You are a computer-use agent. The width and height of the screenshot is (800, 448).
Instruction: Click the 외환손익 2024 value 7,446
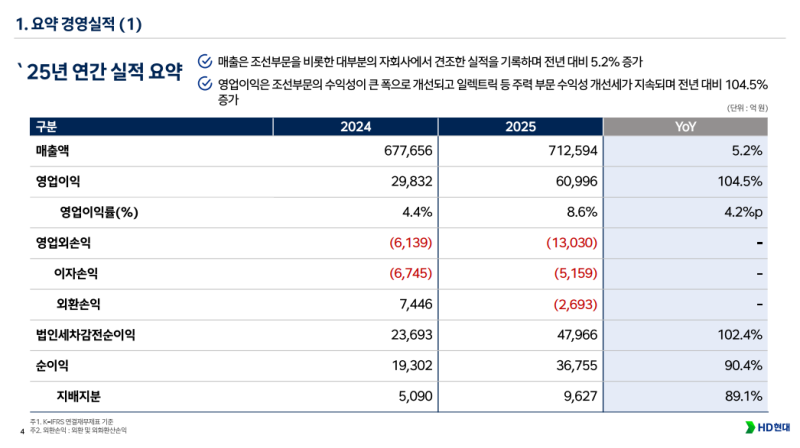tap(410, 304)
